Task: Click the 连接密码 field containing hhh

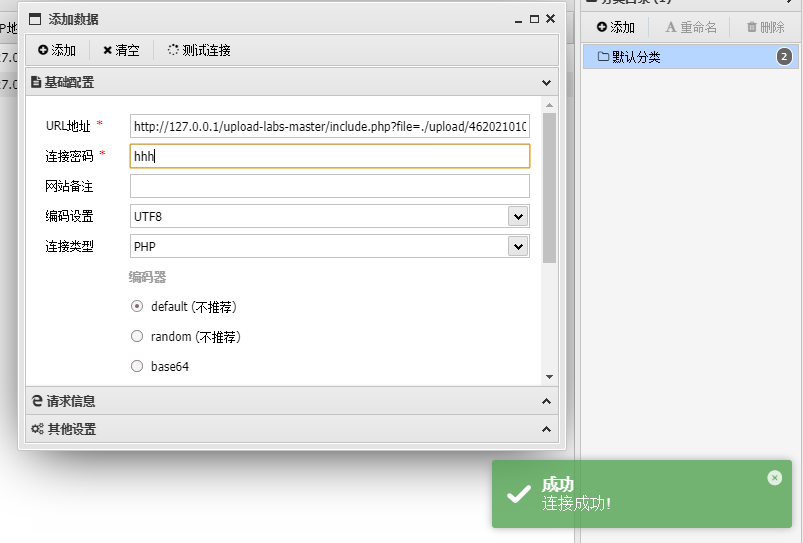Action: tap(330, 156)
